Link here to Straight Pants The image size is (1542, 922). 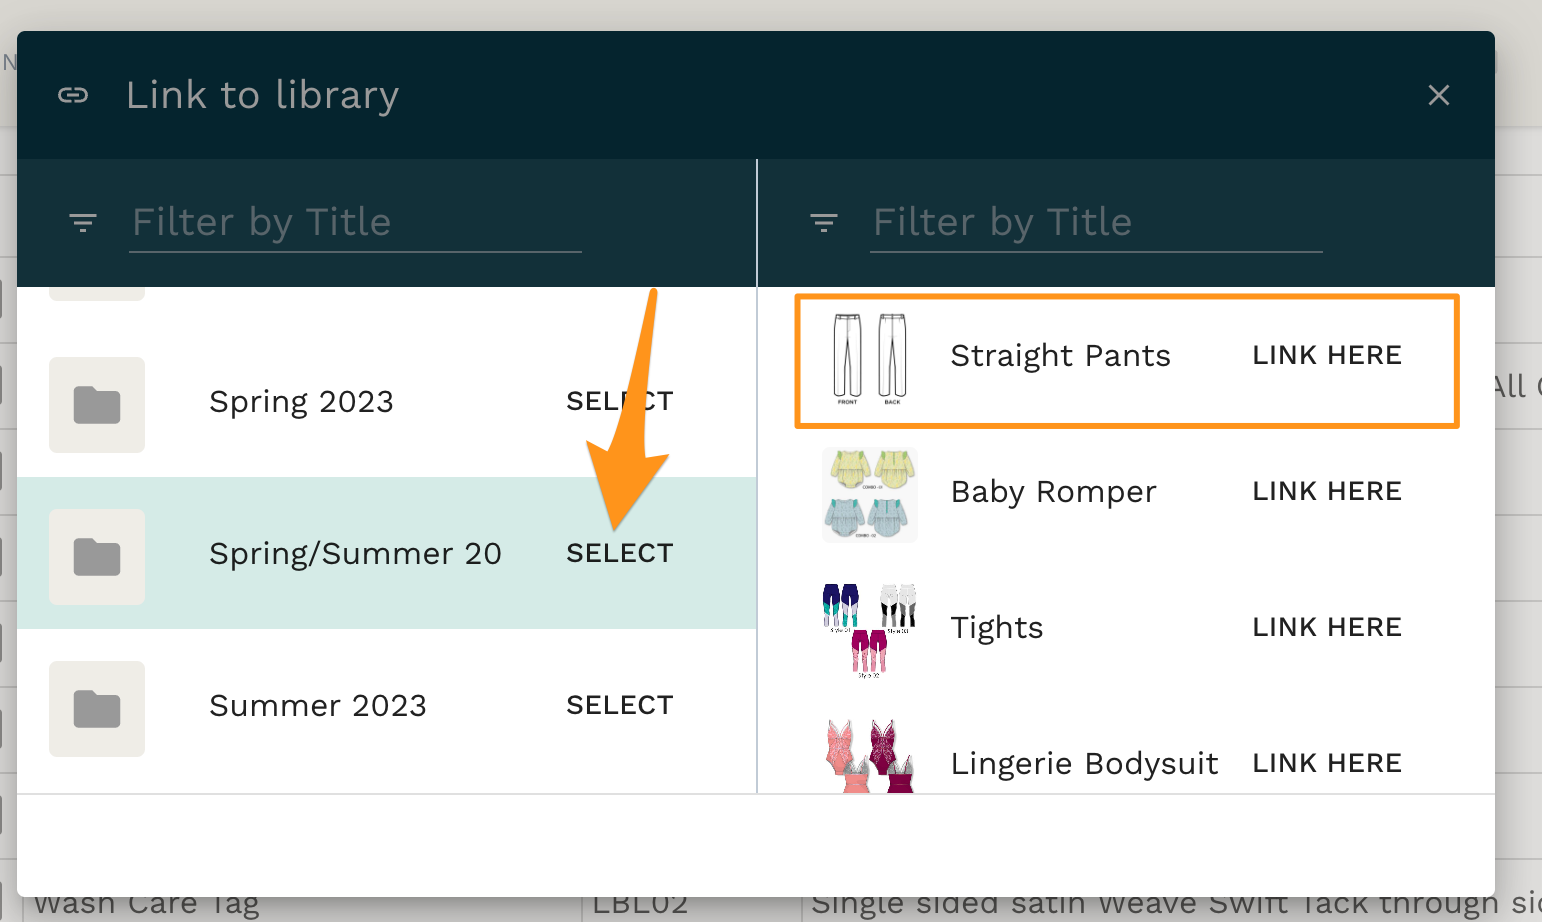coord(1327,355)
